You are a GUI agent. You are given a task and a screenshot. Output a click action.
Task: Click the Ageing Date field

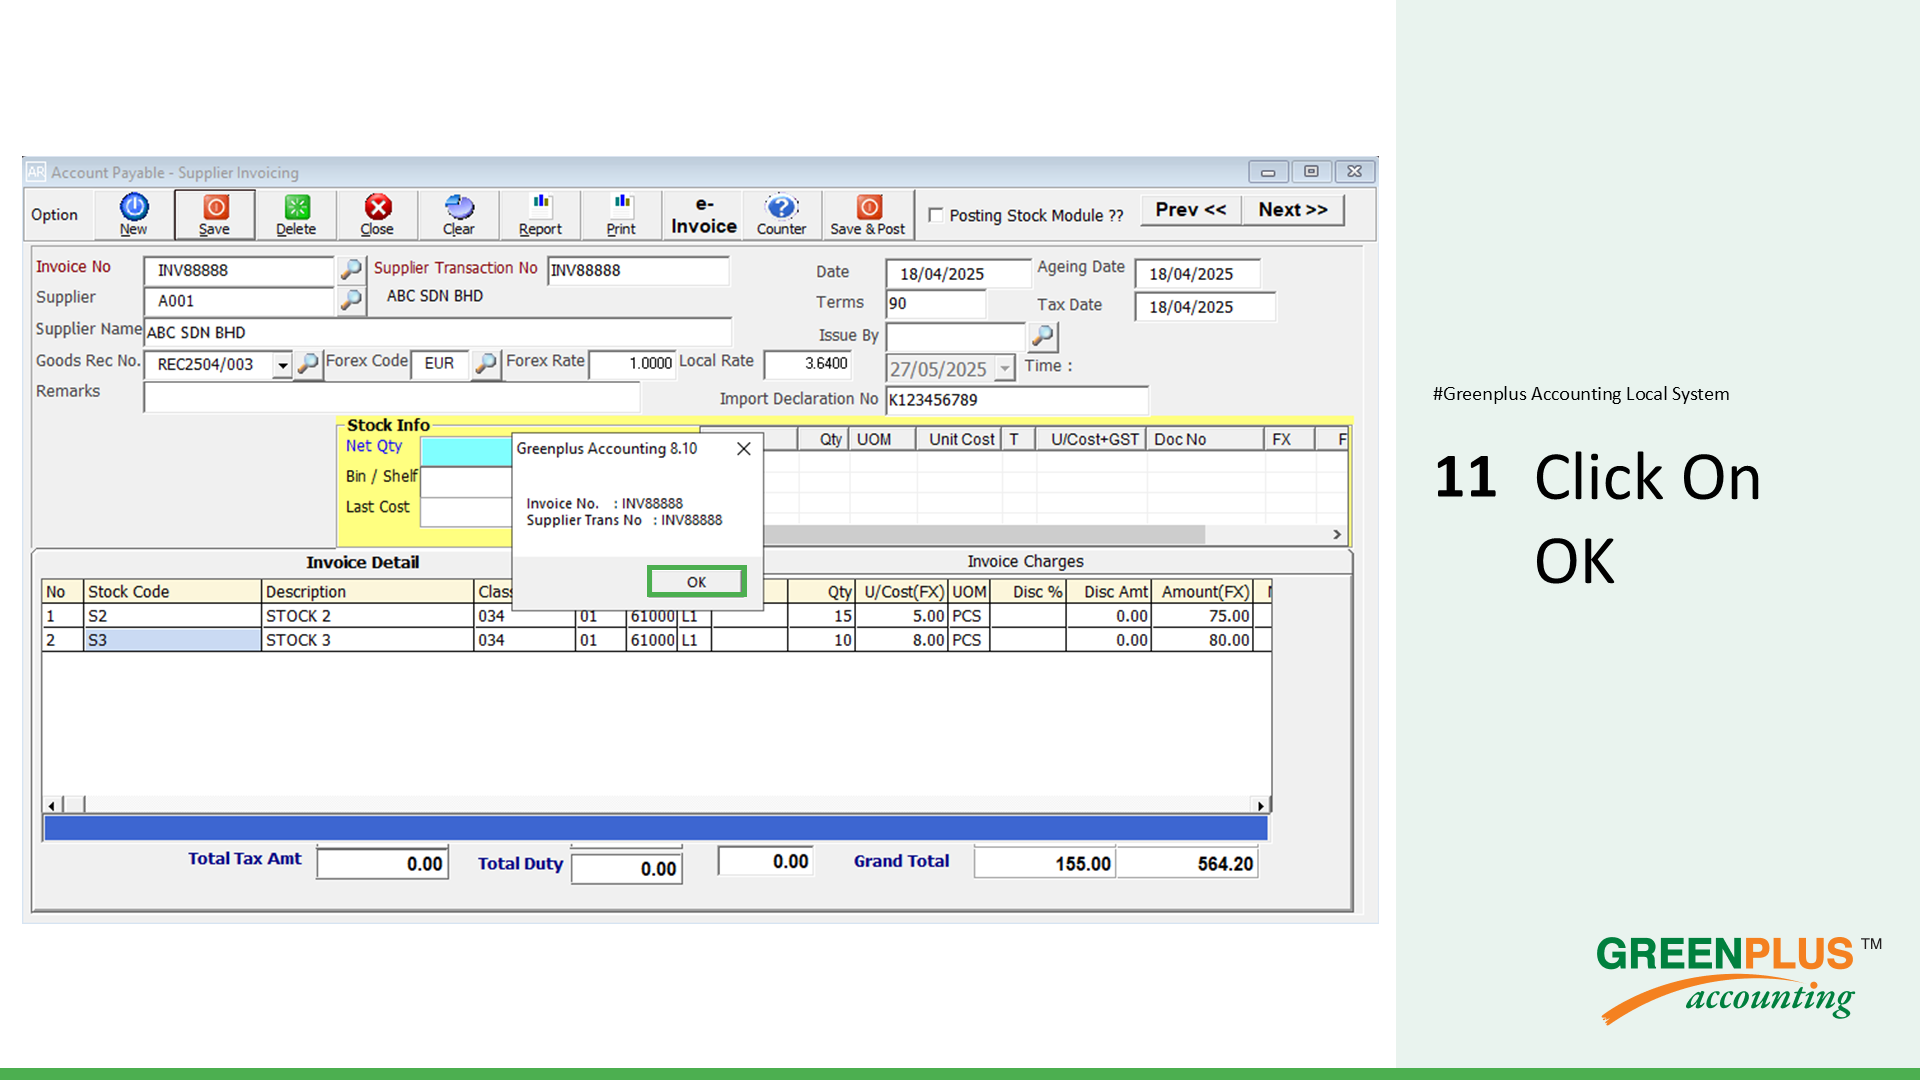pyautogui.click(x=1197, y=274)
